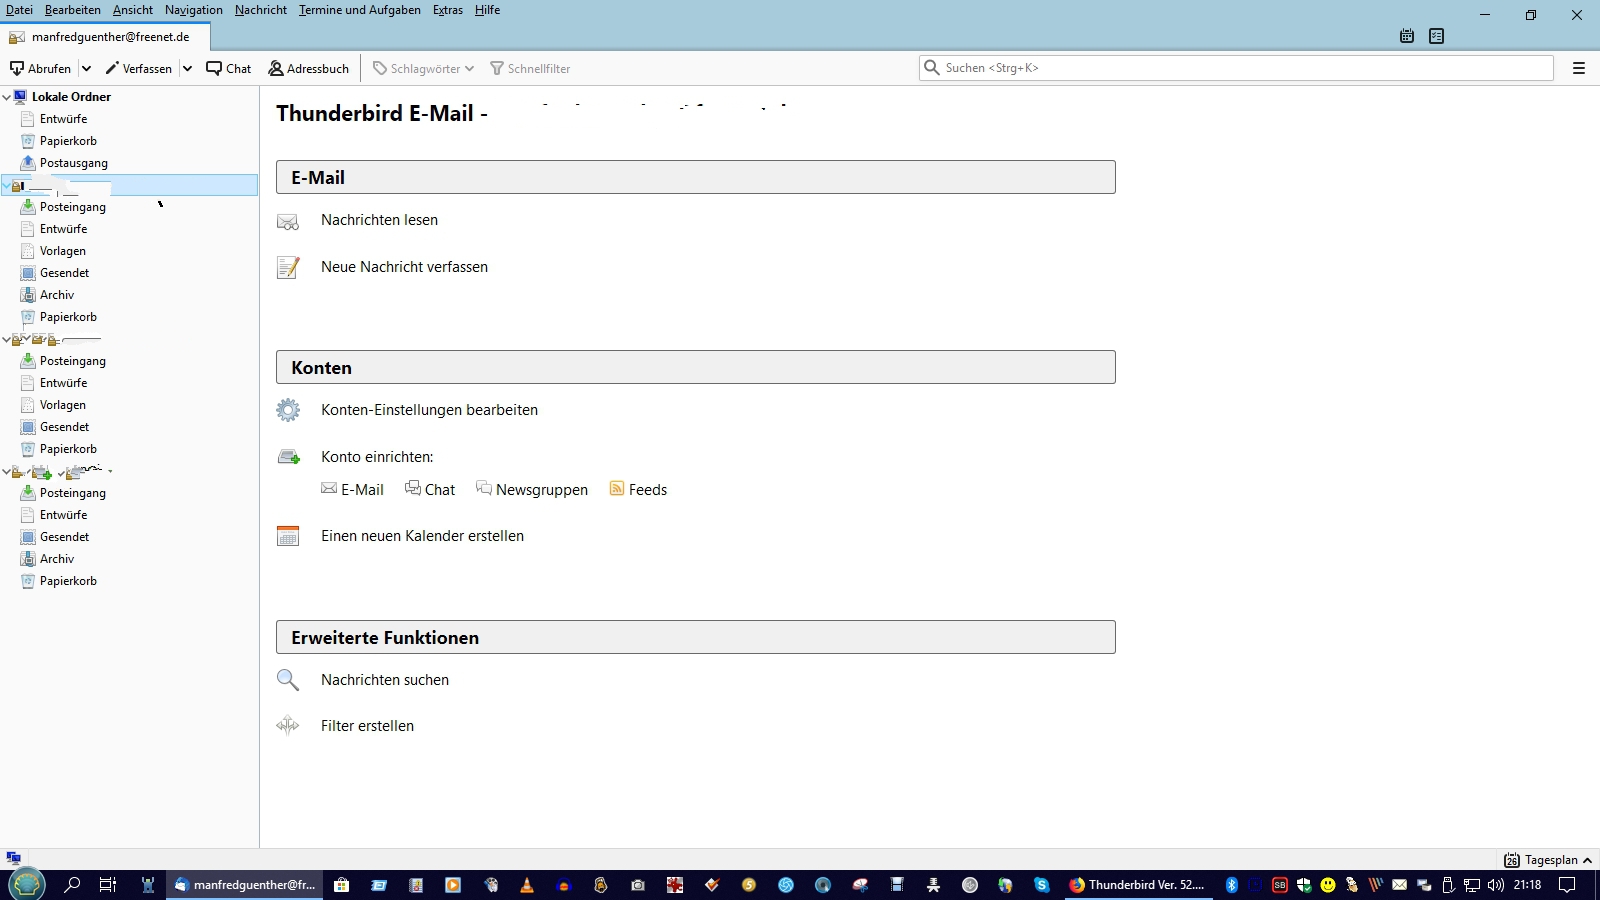Open the Datei menu
The height and width of the screenshot is (900, 1600).
19,10
